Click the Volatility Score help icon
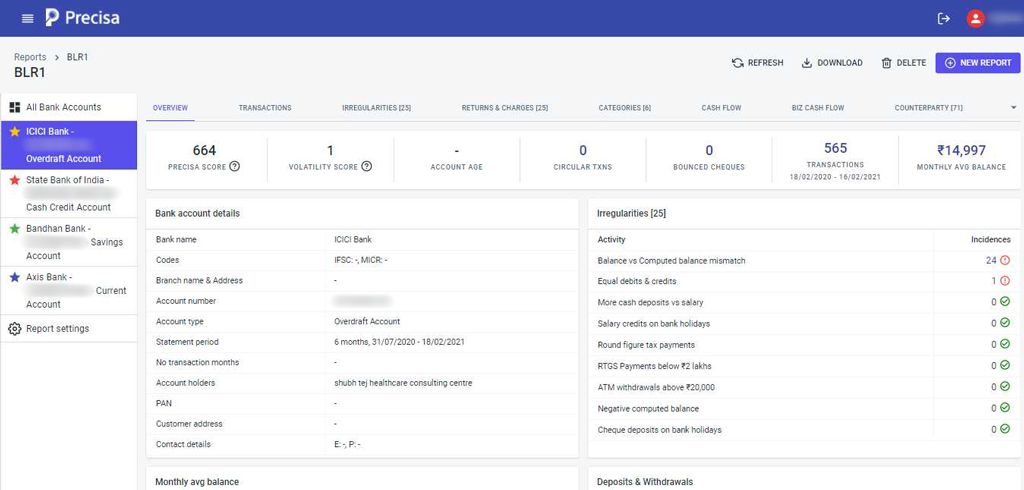 [x=367, y=167]
